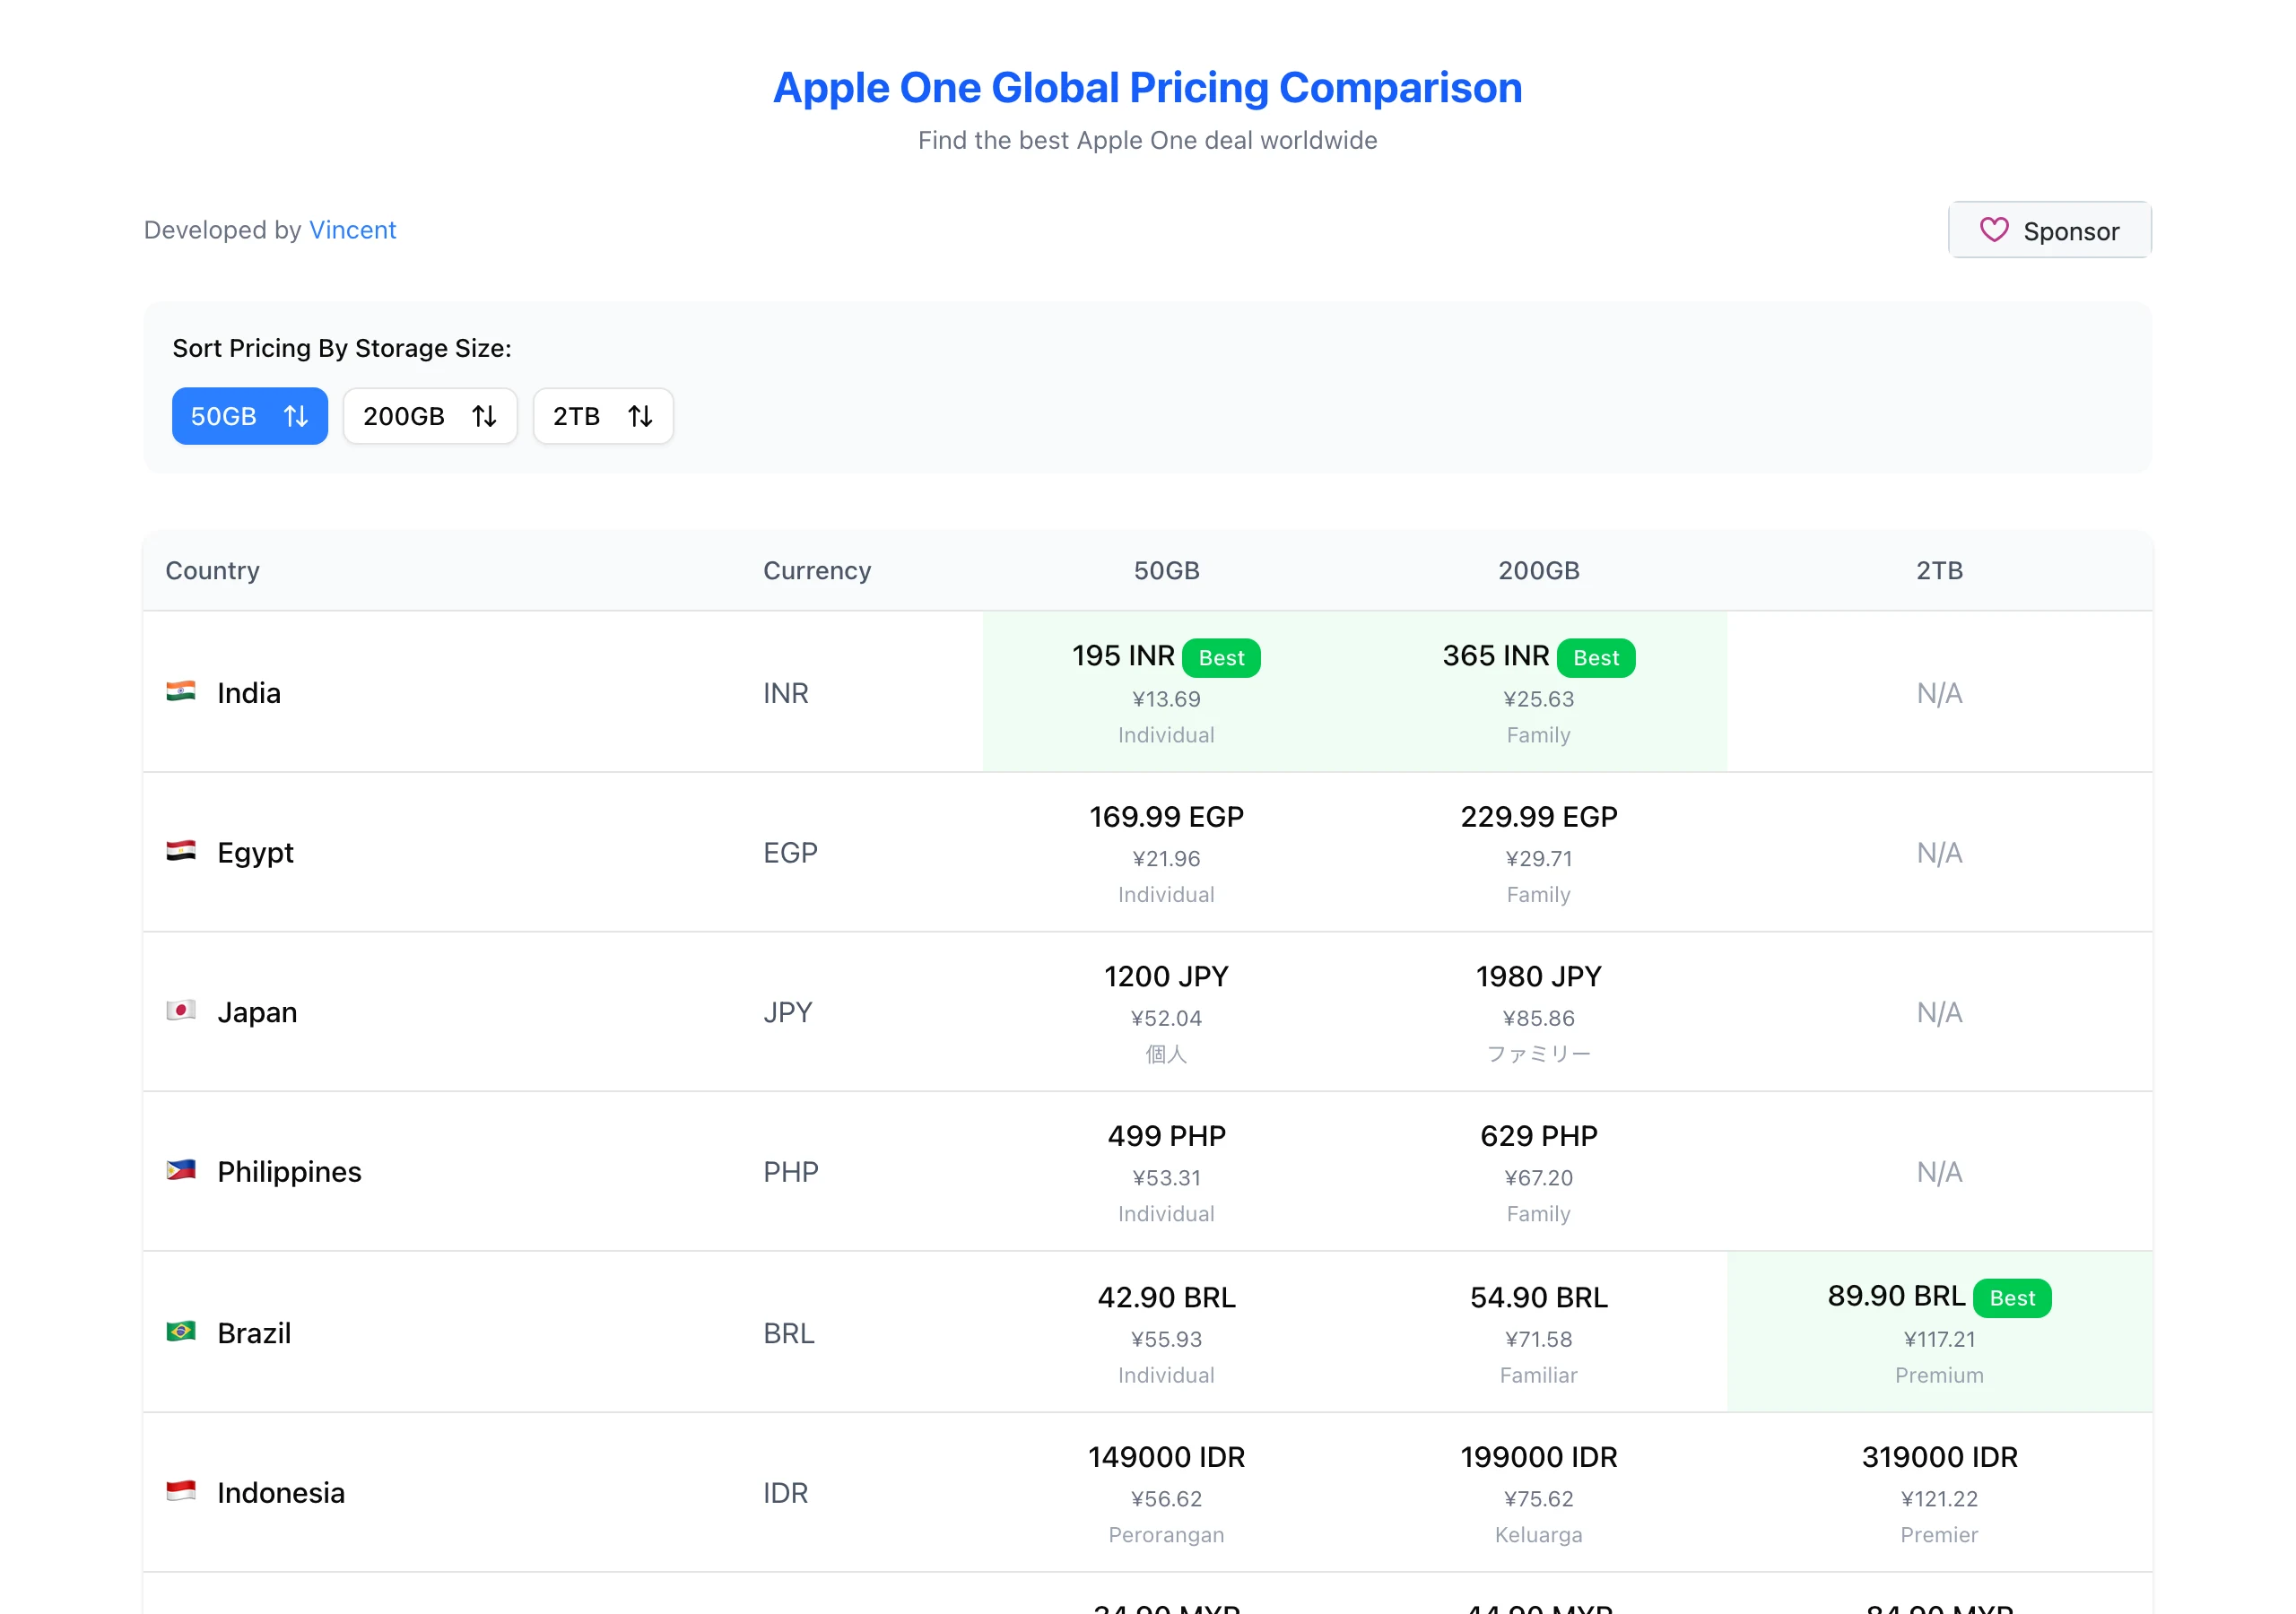The width and height of the screenshot is (2296, 1614).
Task: Select the Japan country name
Action: click(257, 1012)
